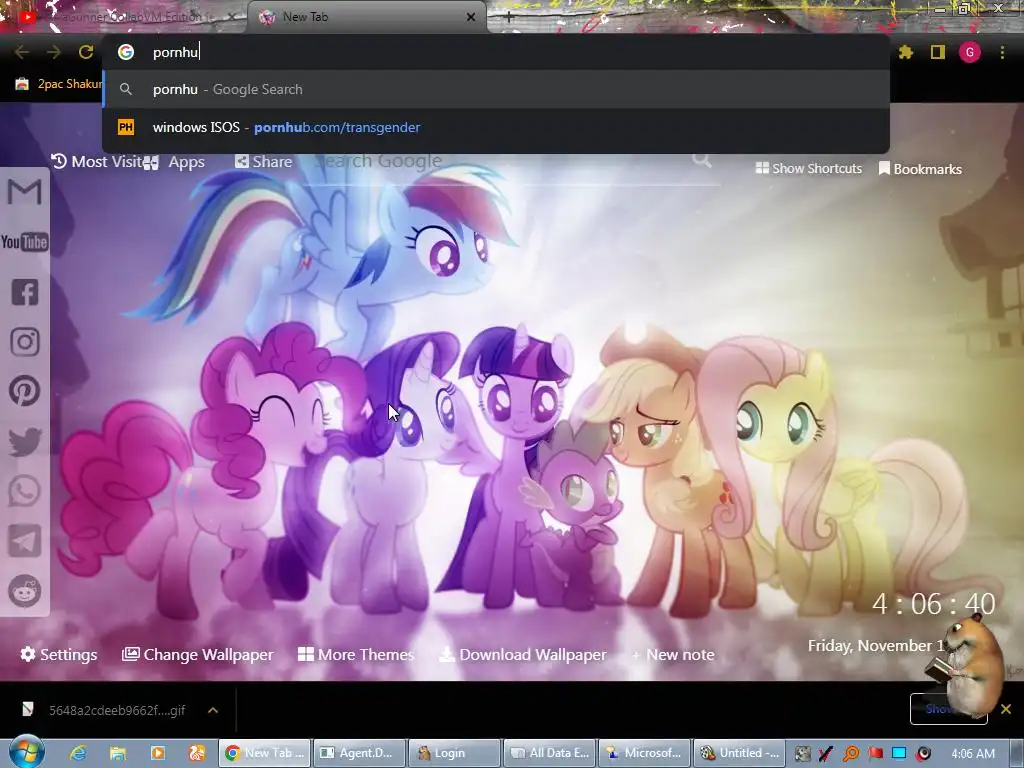Expand the download item options chevron

point(213,710)
